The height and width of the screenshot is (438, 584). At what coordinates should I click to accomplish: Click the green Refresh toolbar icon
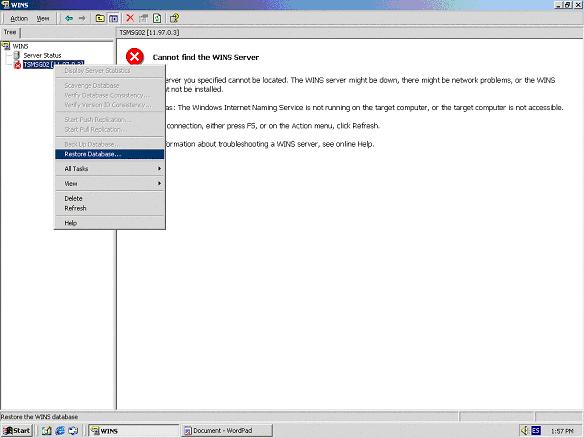coord(157,18)
